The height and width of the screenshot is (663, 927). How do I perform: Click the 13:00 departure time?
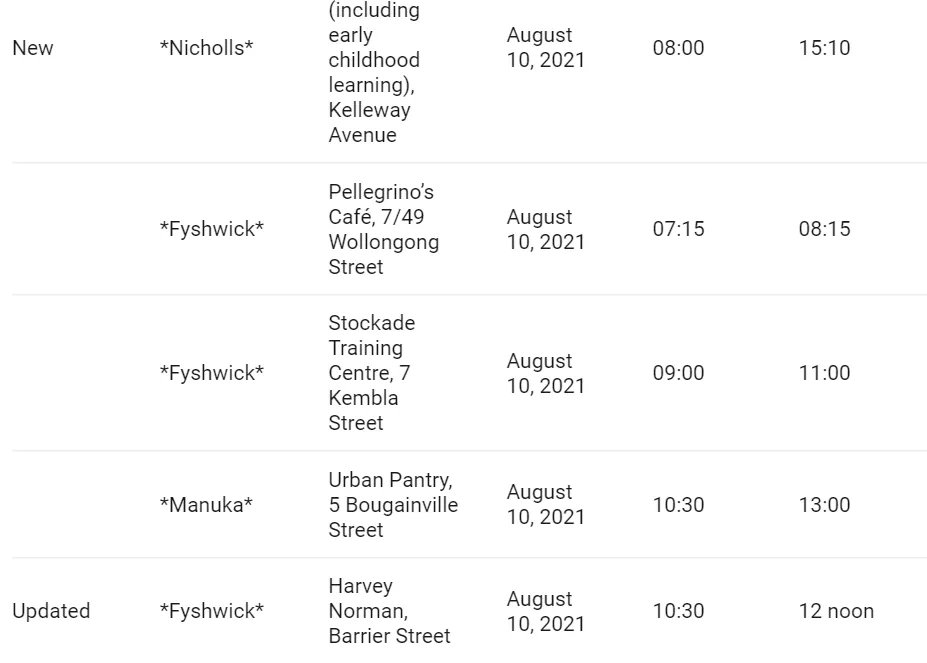point(824,504)
